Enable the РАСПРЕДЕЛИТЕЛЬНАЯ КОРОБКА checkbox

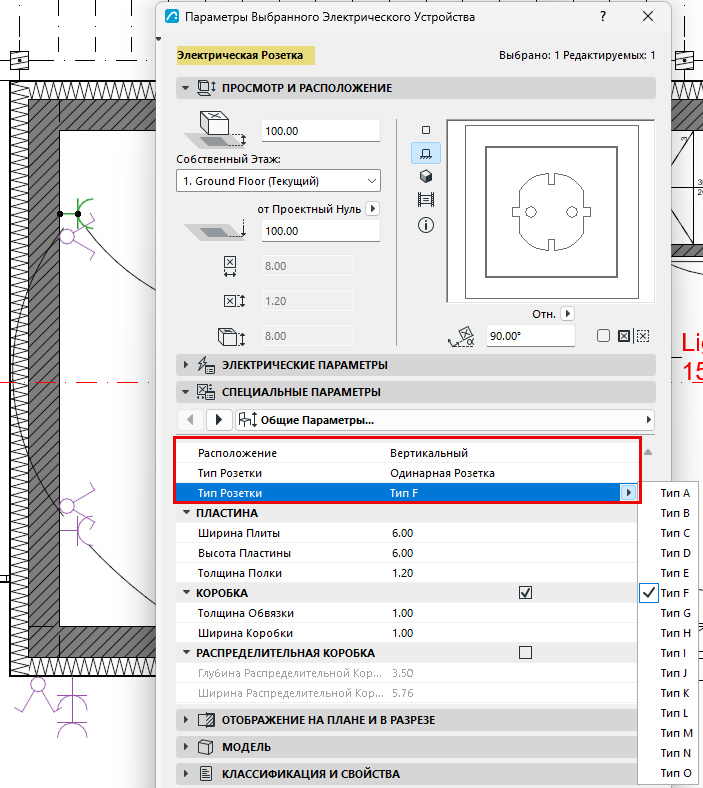(525, 653)
